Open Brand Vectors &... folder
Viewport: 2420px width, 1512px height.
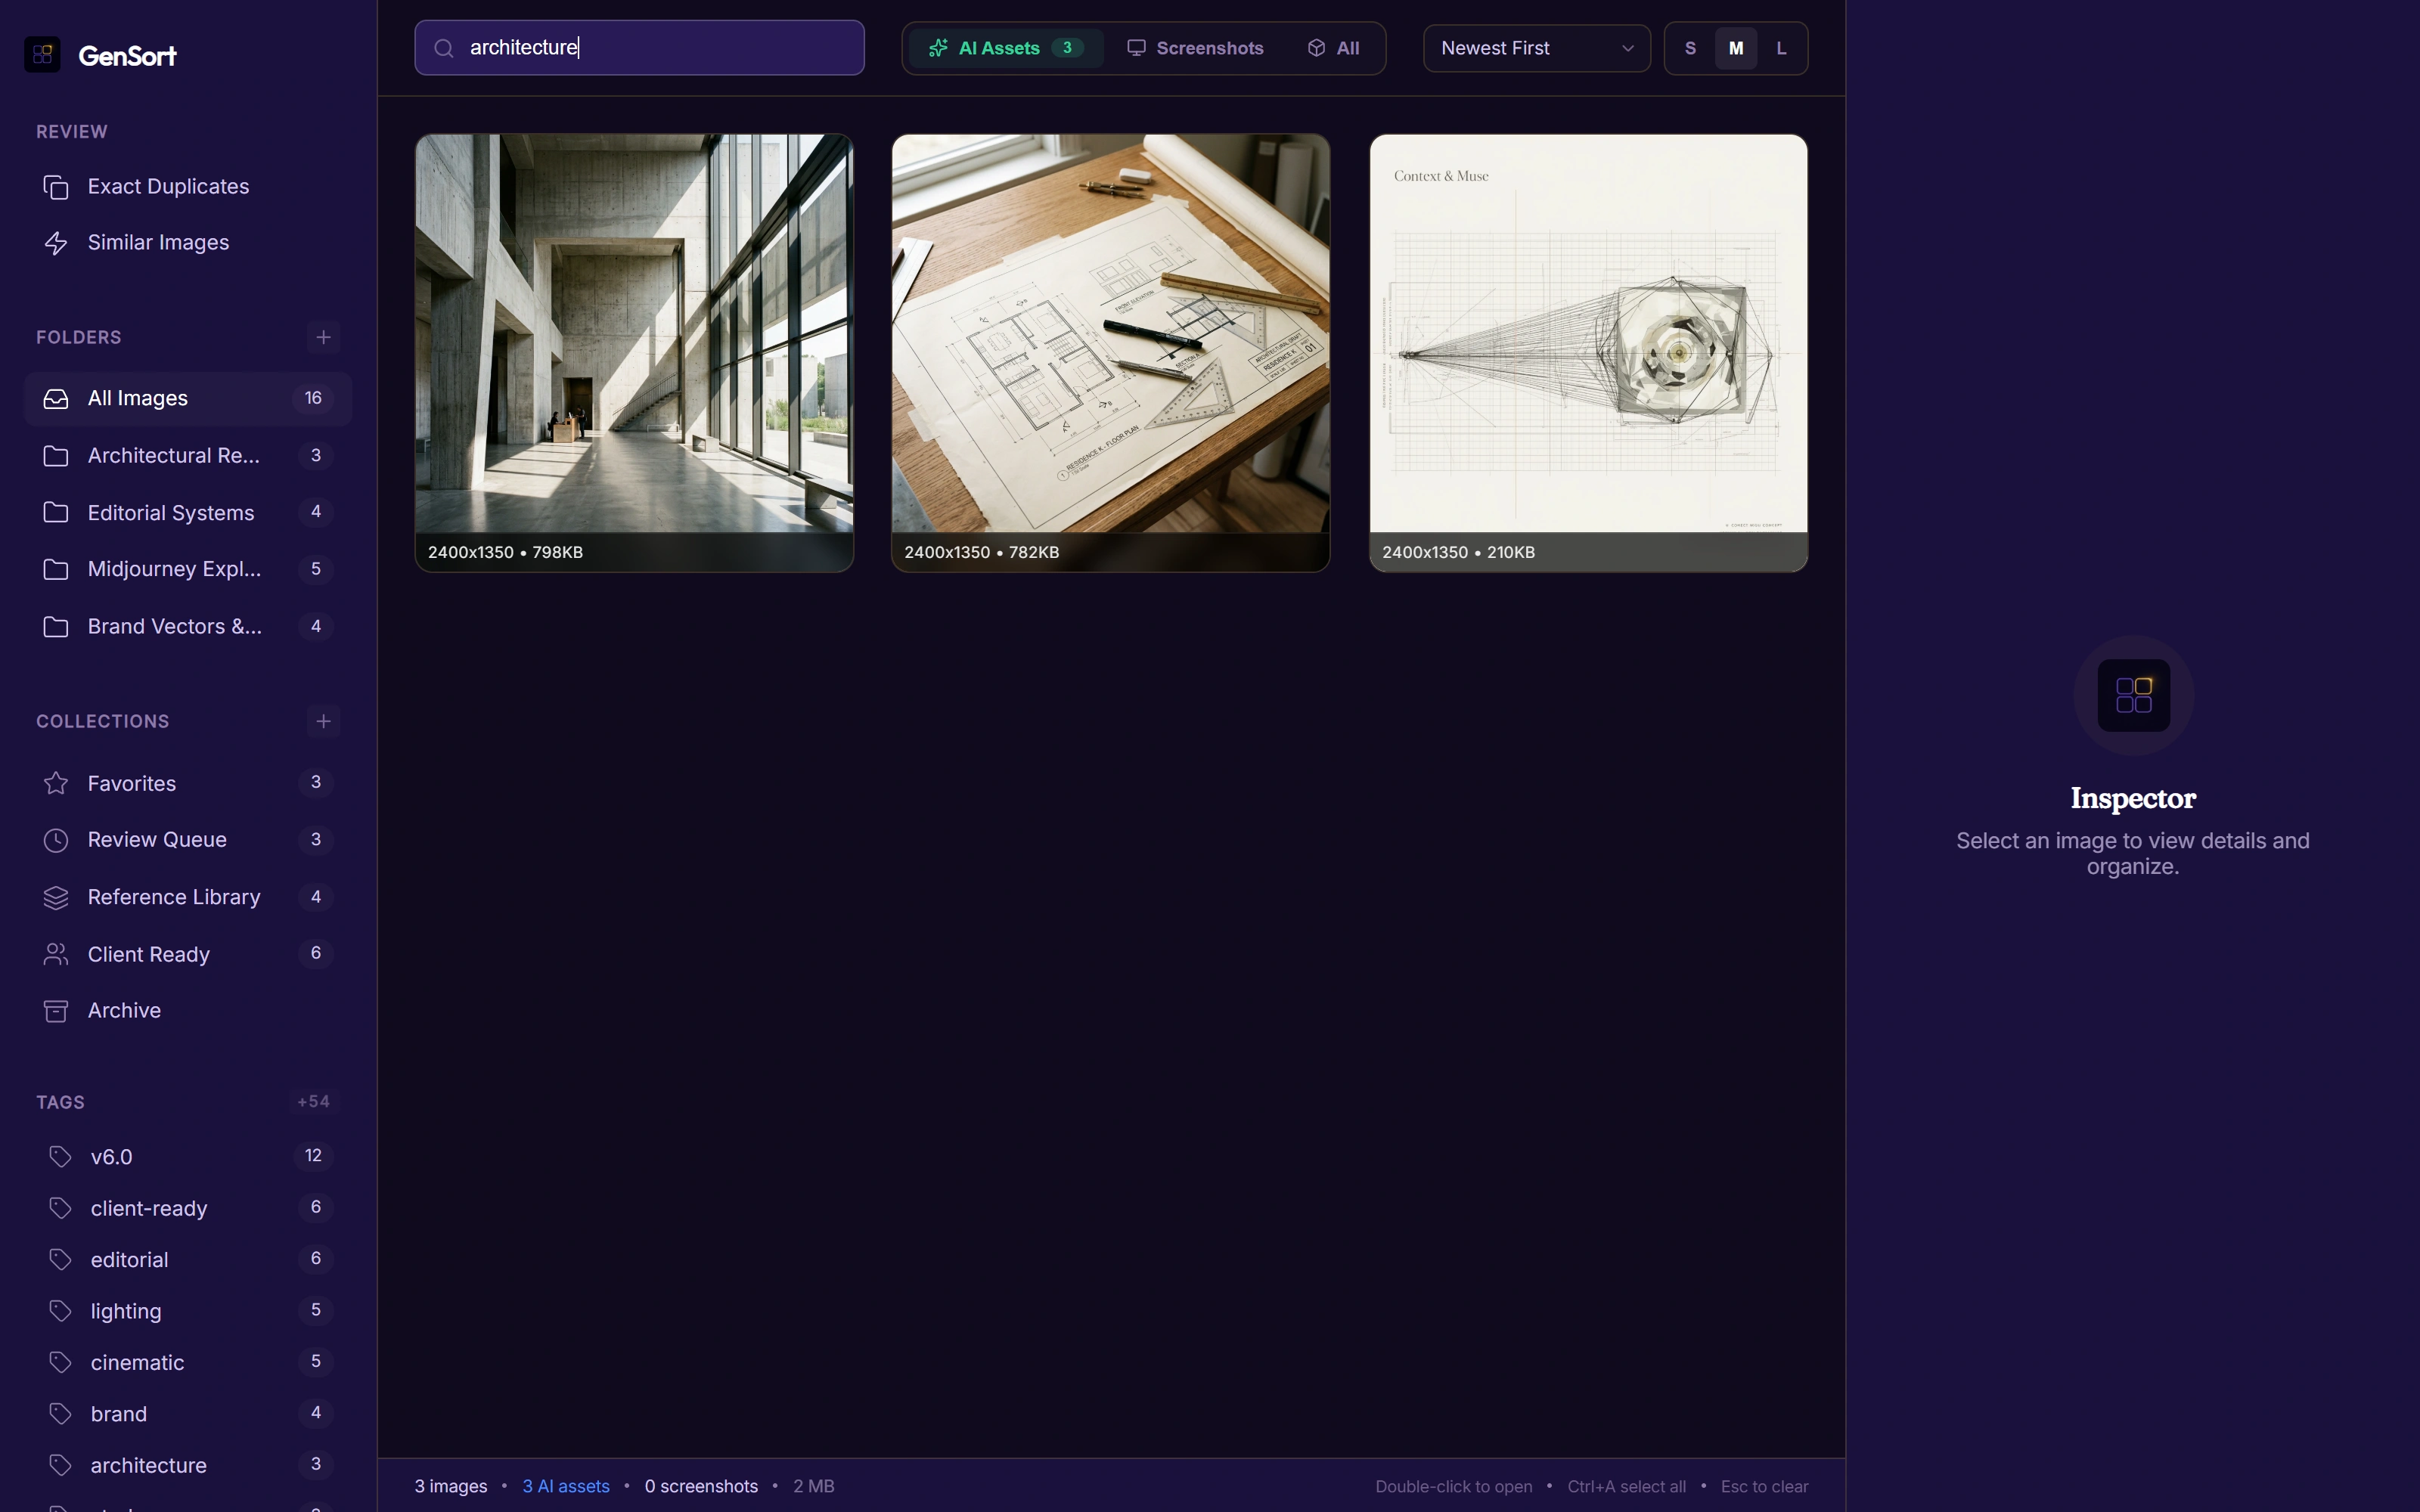point(188,626)
